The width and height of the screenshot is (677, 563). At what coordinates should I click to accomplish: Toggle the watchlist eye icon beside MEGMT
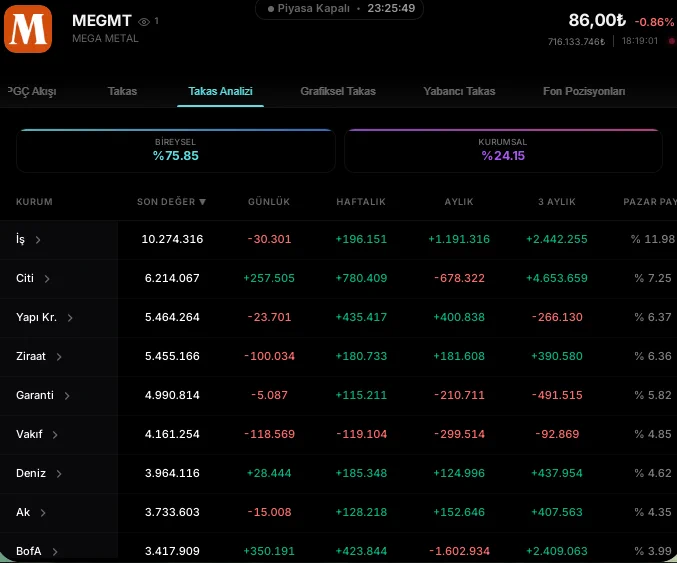144,22
